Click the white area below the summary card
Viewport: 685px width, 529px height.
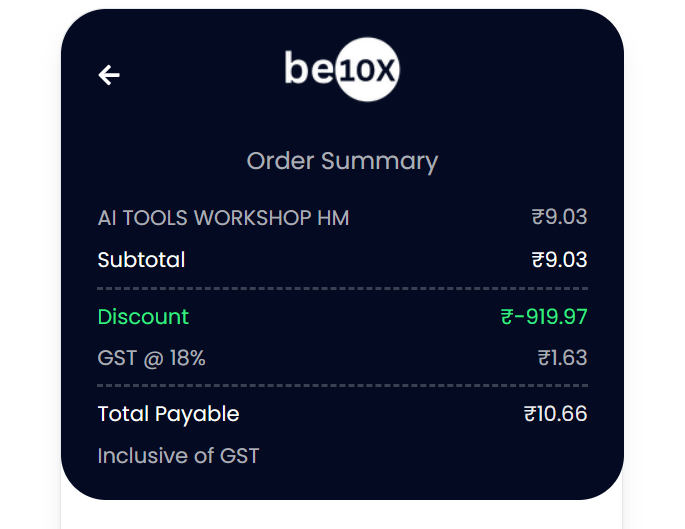point(342,515)
